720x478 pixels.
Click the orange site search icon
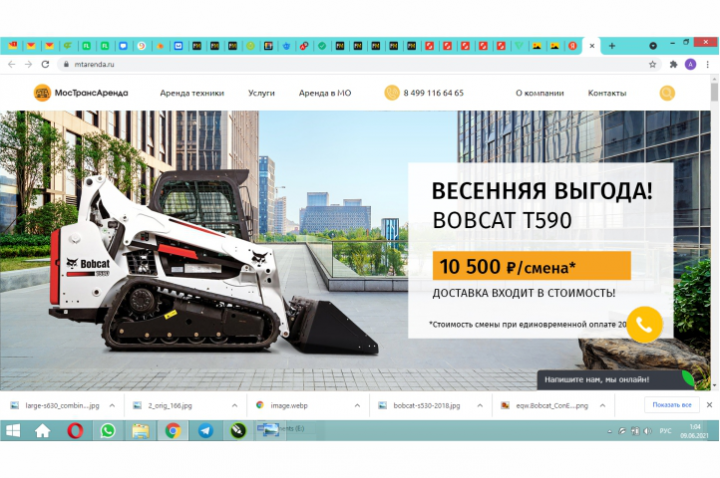click(667, 93)
